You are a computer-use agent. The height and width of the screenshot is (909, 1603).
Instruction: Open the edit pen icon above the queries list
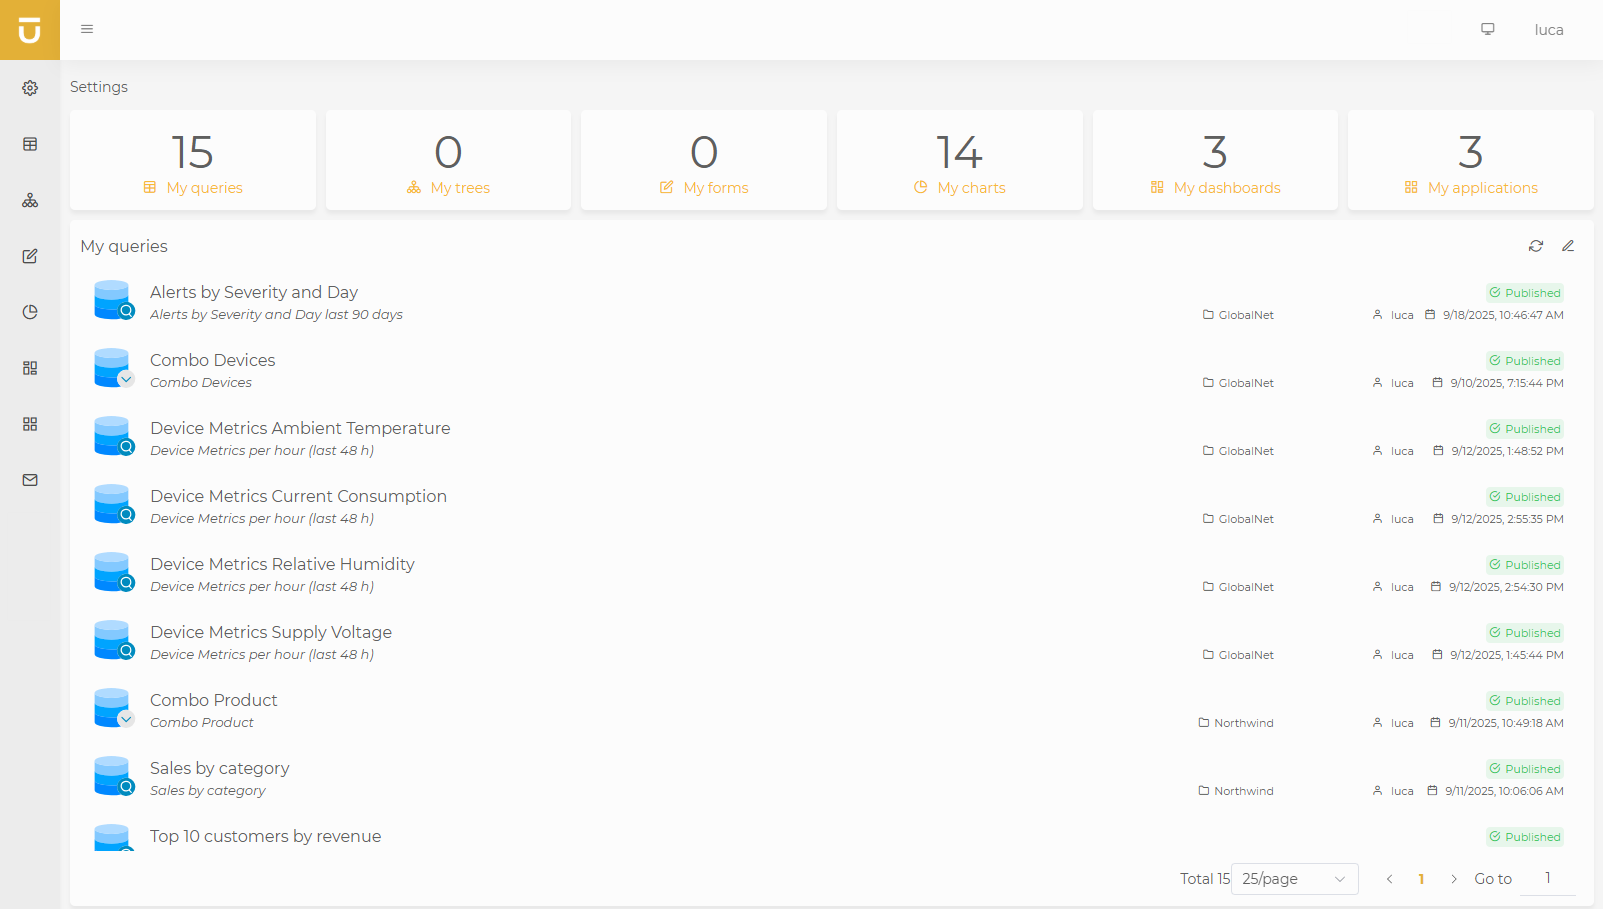[1568, 245]
